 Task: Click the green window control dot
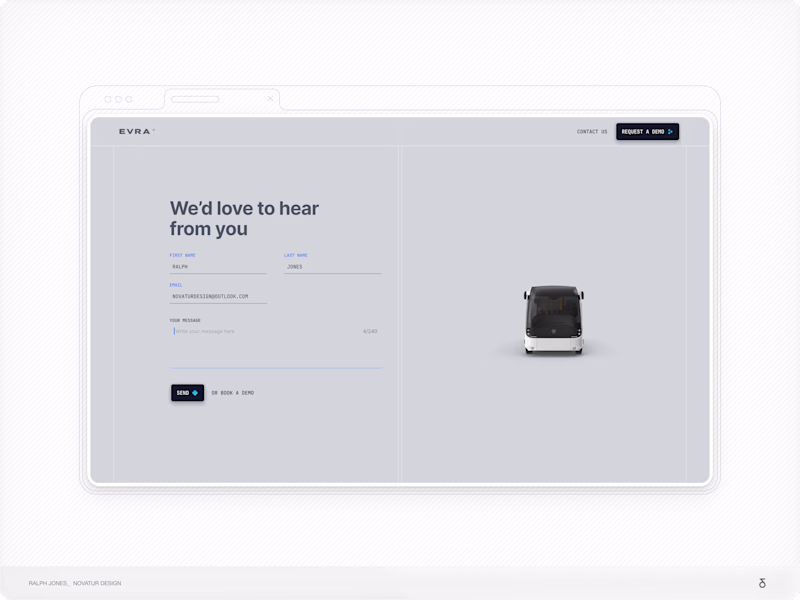[x=128, y=100]
